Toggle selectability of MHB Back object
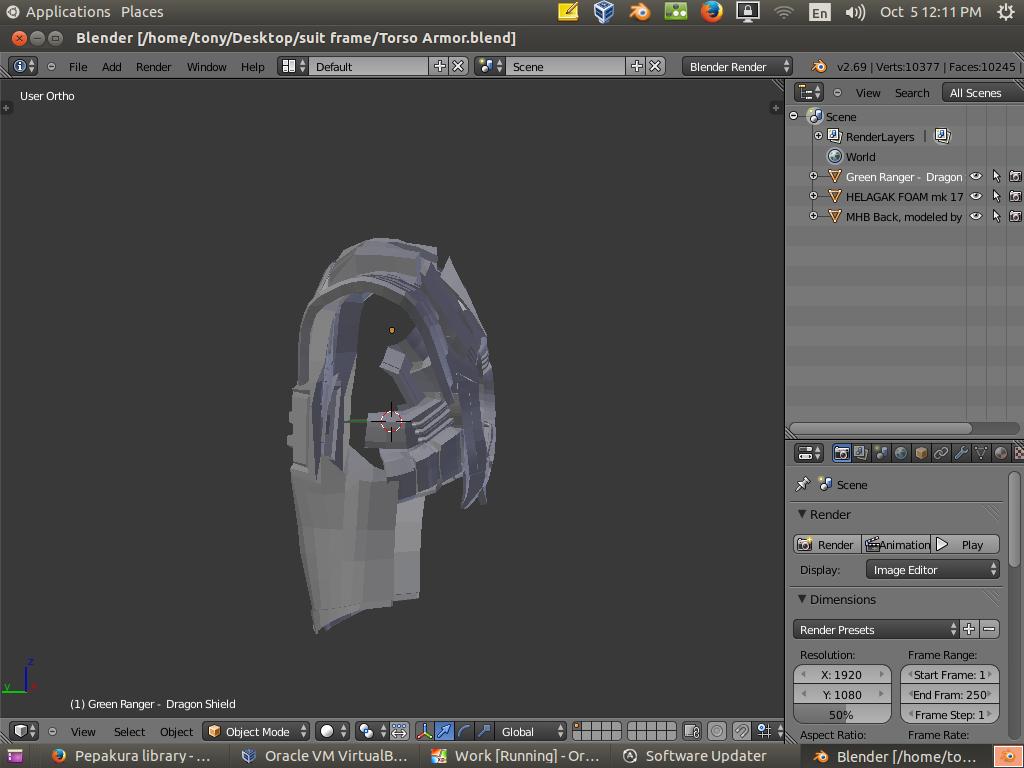 [x=996, y=216]
